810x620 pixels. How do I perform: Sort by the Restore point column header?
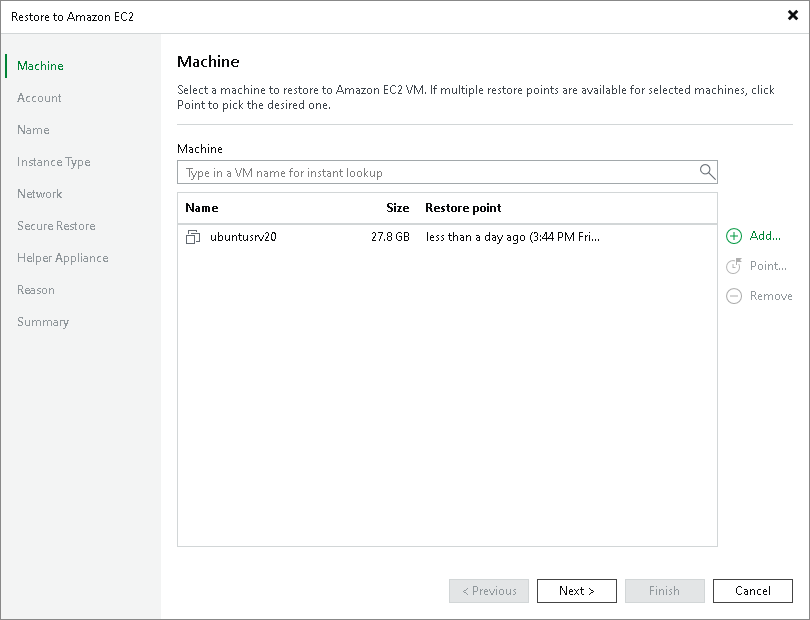(463, 208)
